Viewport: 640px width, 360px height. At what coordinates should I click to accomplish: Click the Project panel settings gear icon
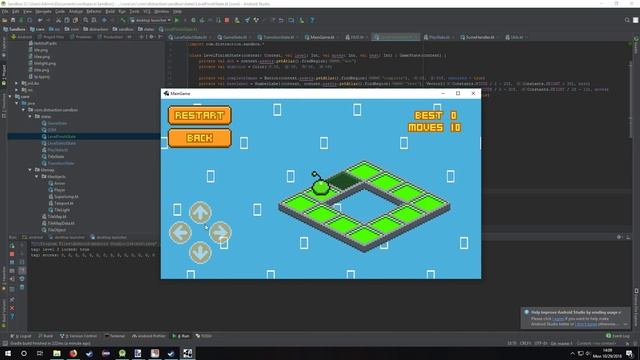[151, 37]
